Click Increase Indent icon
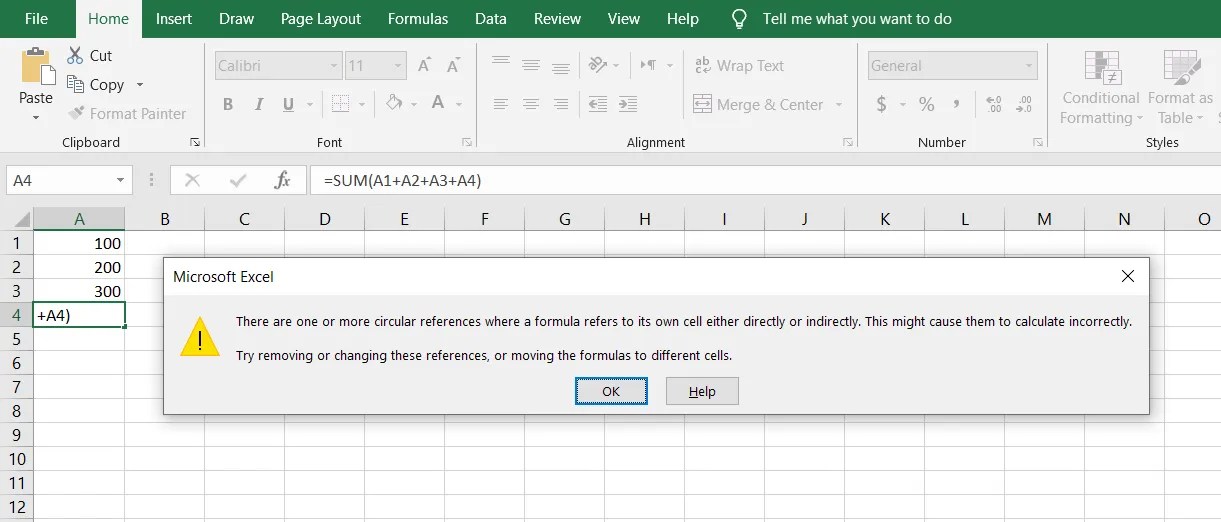The image size is (1221, 522). pyautogui.click(x=628, y=104)
